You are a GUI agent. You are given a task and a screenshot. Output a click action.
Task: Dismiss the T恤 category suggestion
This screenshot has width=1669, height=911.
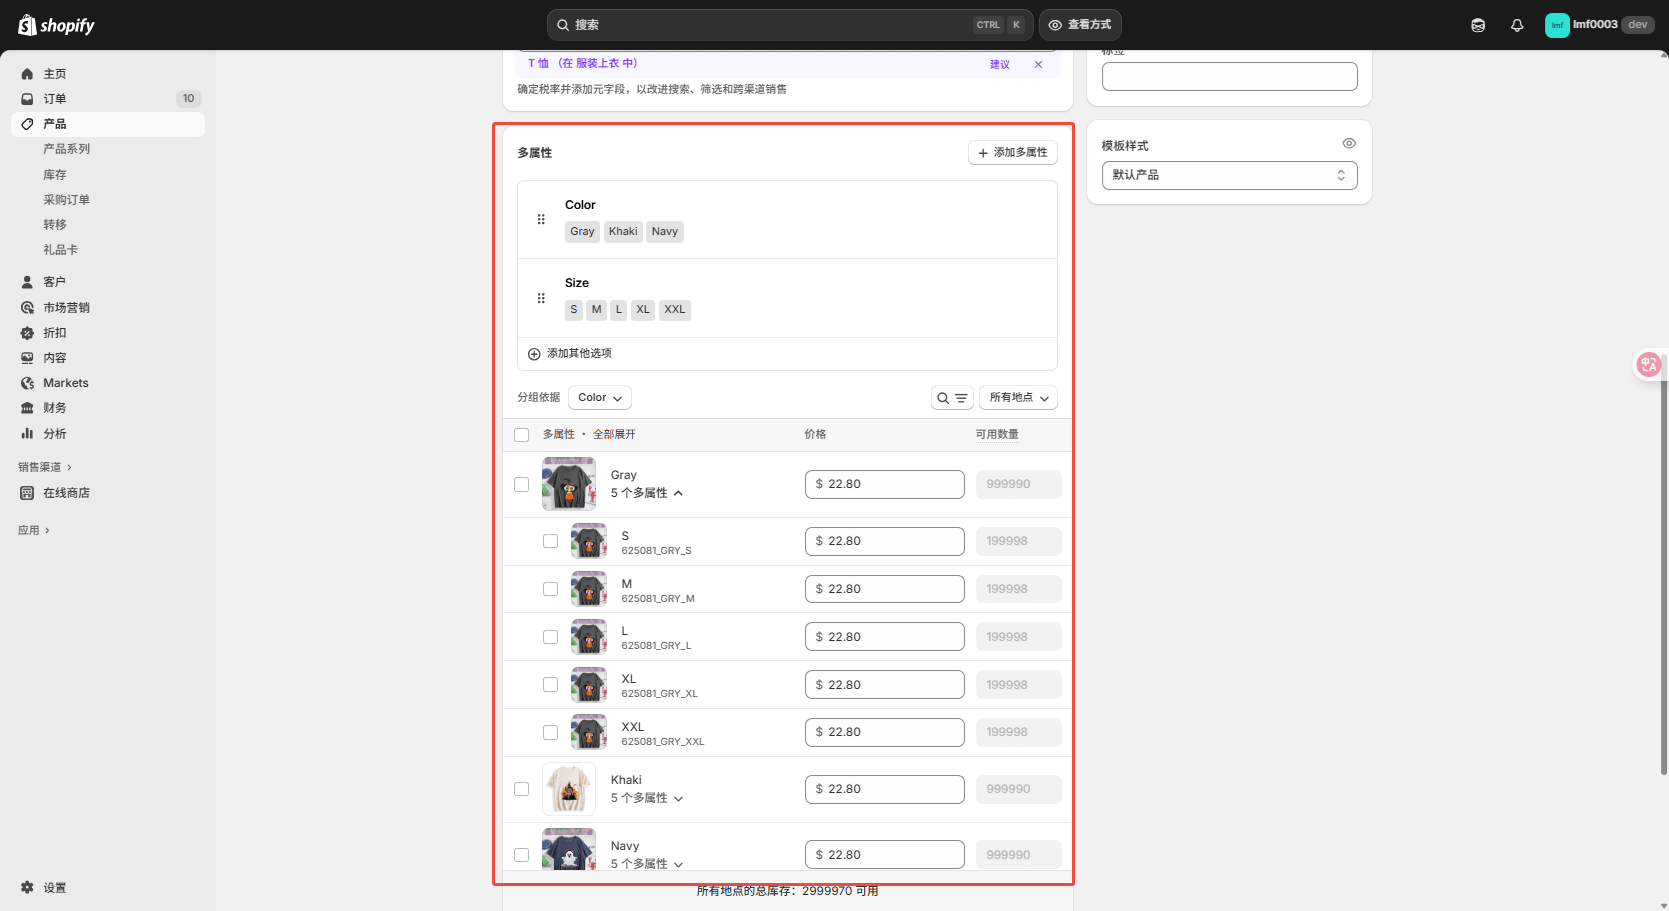point(1038,64)
